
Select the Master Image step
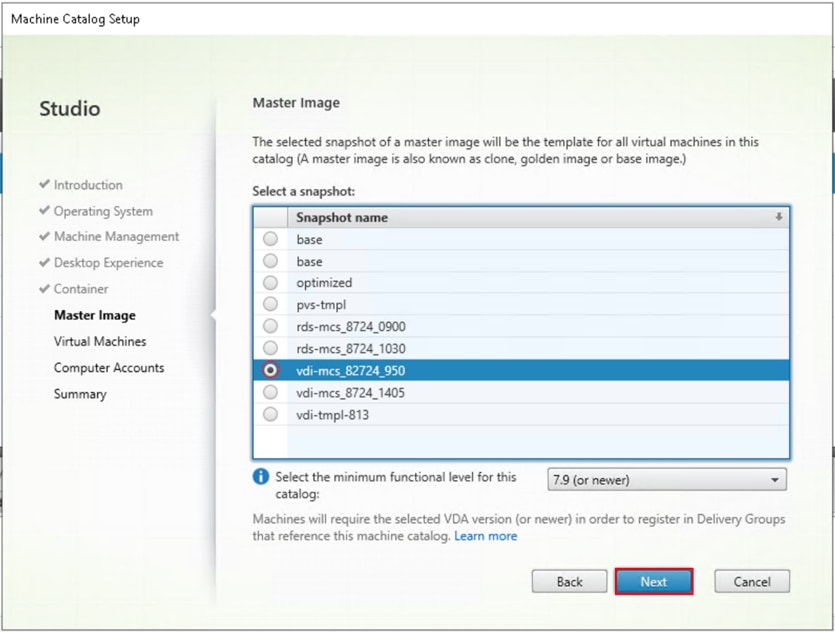click(x=95, y=315)
